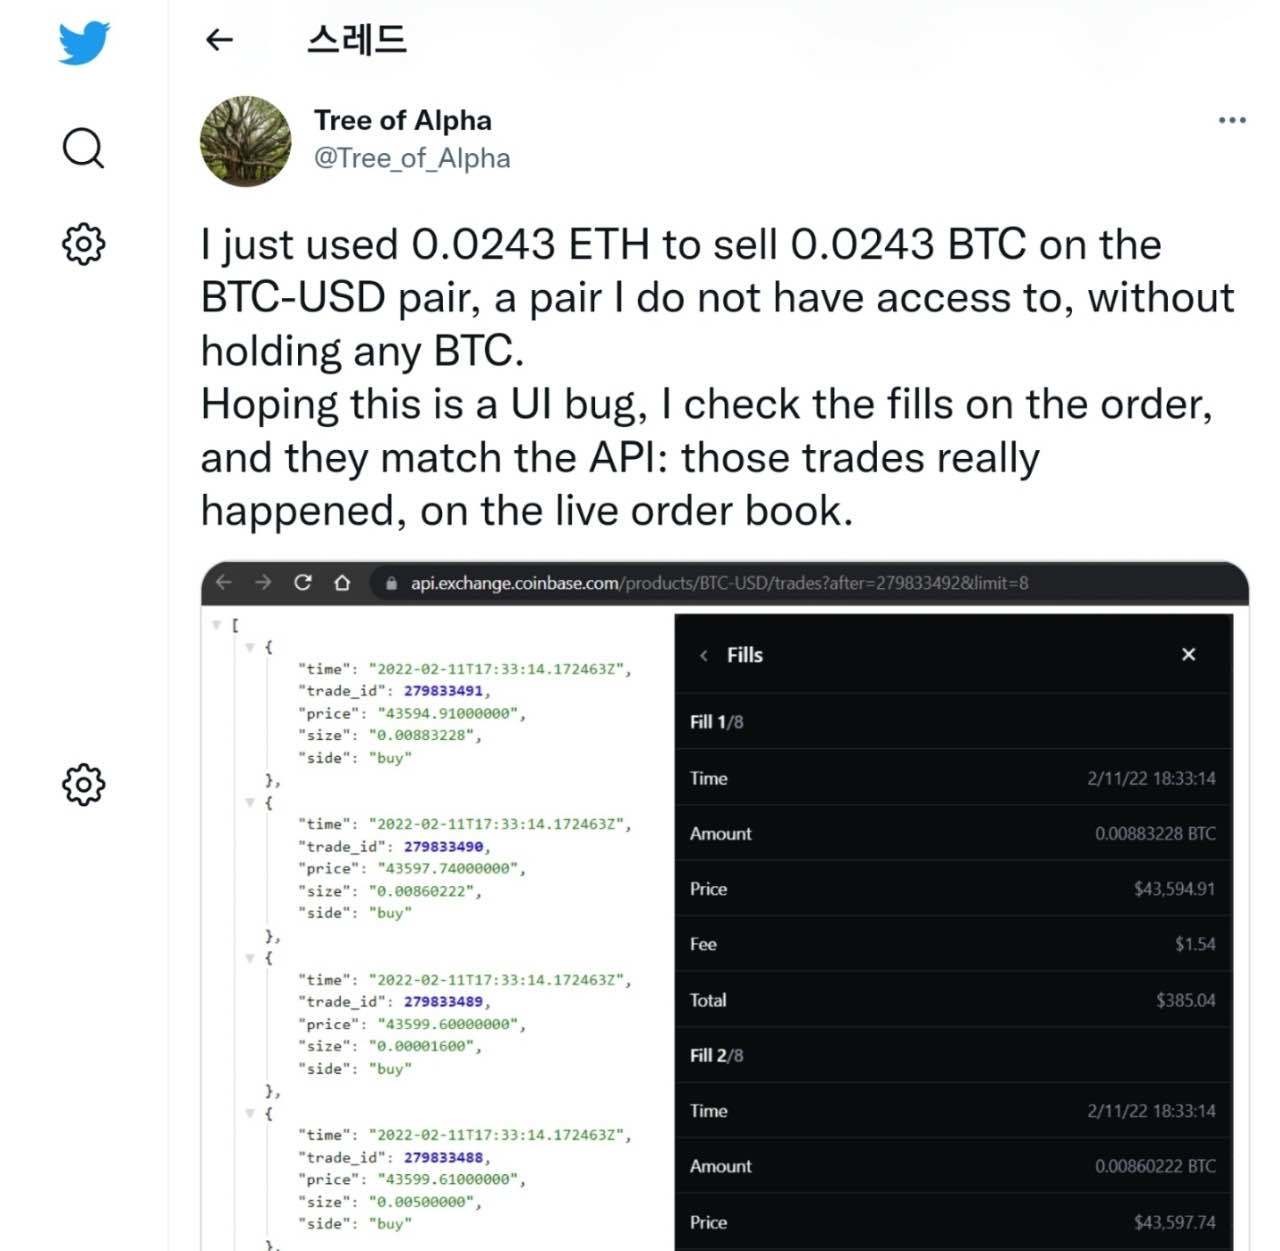Open search via the magnifier icon
Screen dimensions: 1280x1251
tap(83, 148)
